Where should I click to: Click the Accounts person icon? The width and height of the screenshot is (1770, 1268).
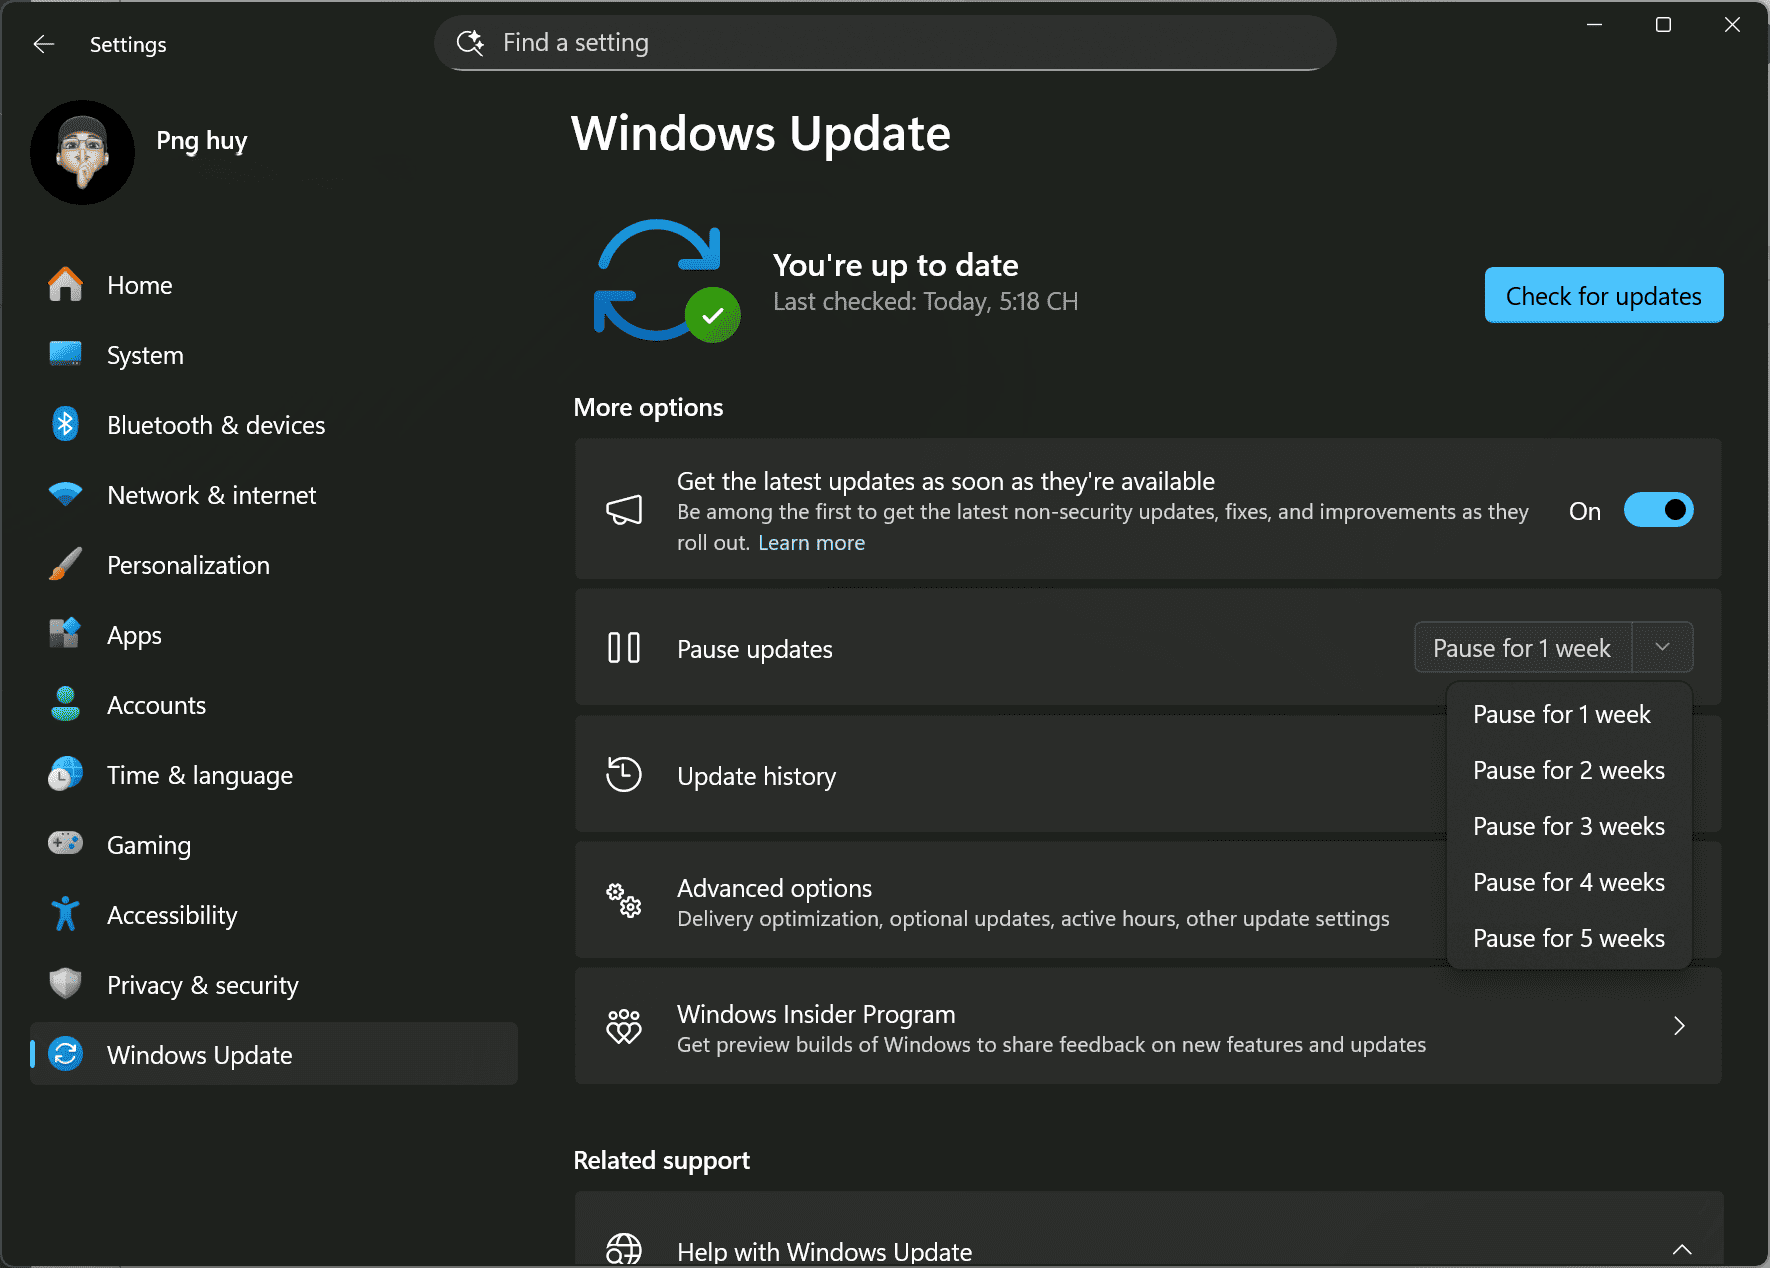[x=66, y=704]
